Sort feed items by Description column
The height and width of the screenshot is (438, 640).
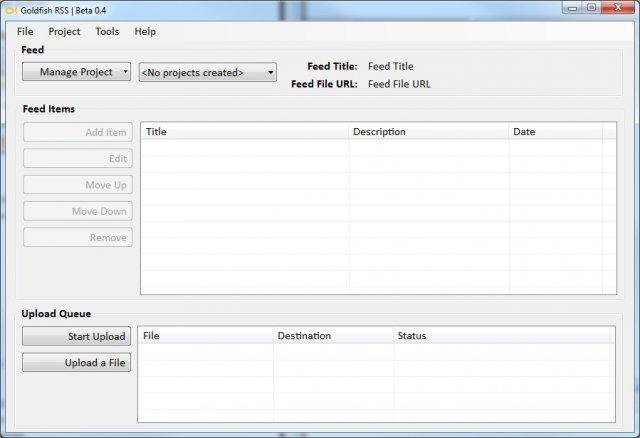[429, 131]
